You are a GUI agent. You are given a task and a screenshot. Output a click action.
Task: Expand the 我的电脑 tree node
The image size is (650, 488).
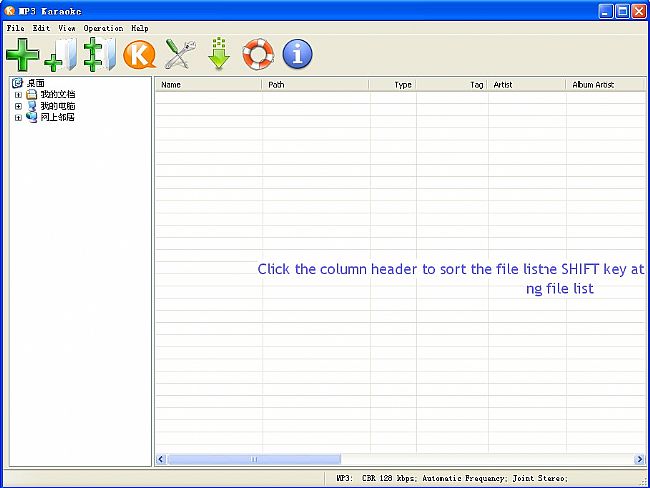[x=18, y=106]
